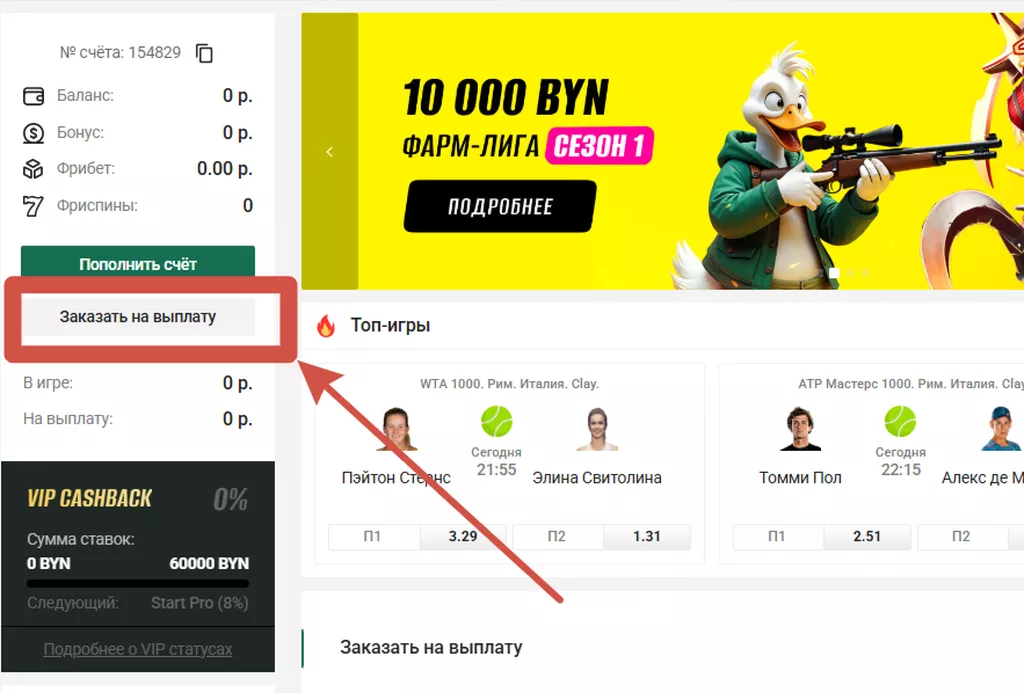Click the wallet icon next to Баланс

coord(33,96)
